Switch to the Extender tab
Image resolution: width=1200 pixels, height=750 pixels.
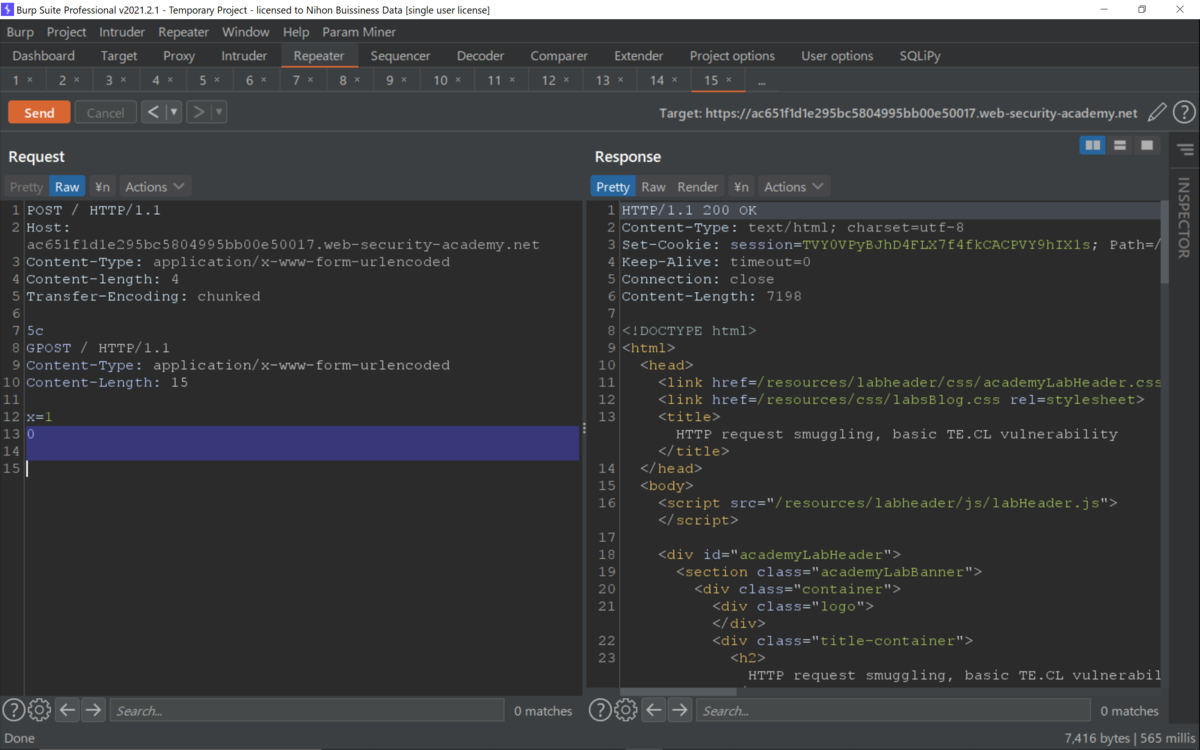click(638, 56)
